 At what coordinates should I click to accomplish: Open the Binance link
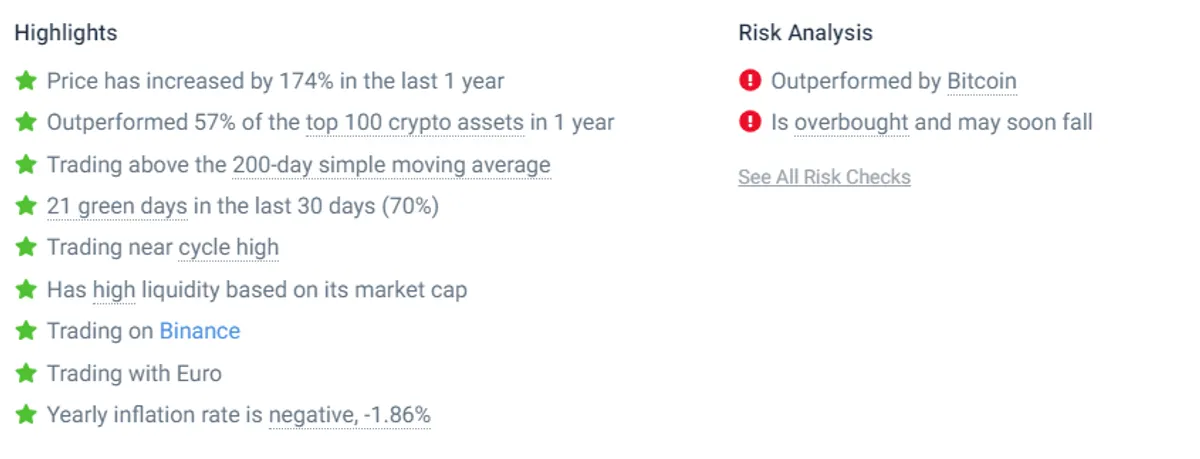(200, 331)
